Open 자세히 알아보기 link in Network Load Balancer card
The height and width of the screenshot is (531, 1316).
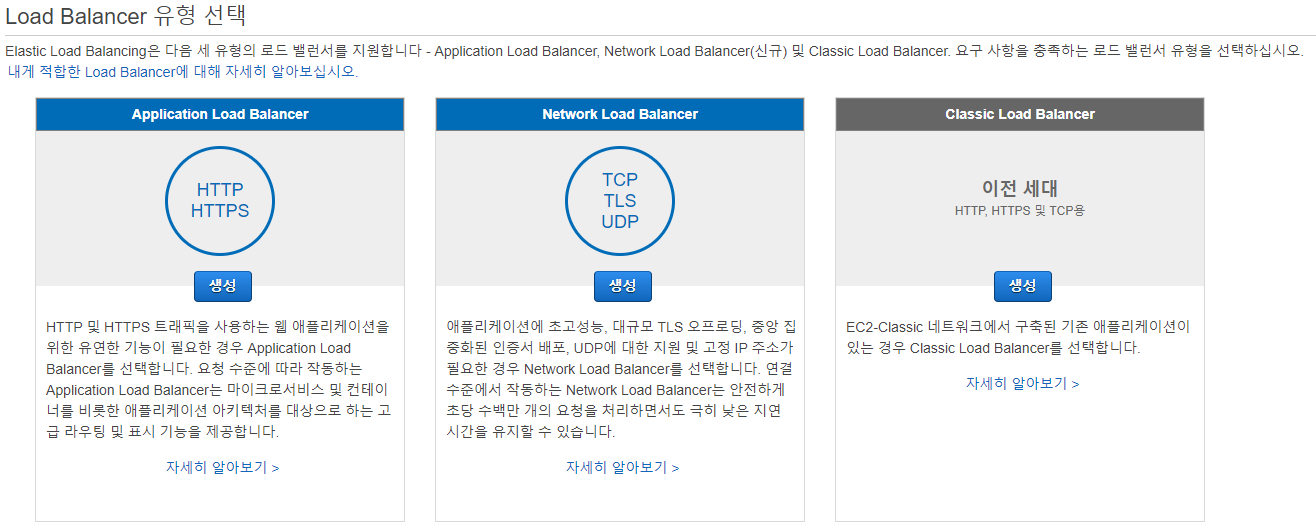(x=622, y=467)
